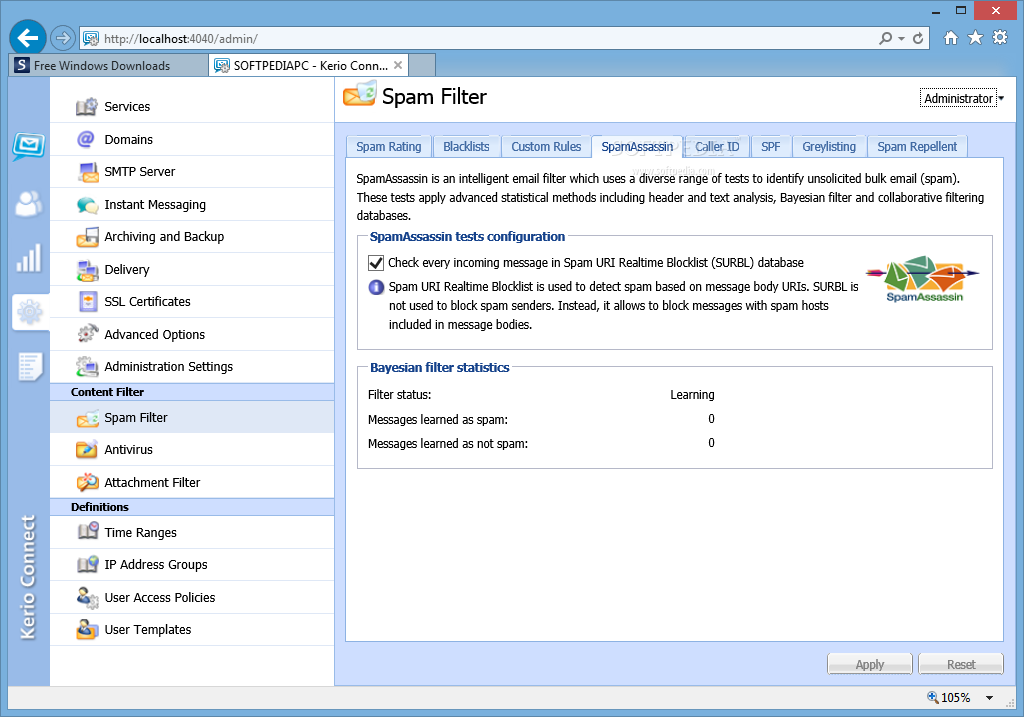Switch to the Greylisting tab
The image size is (1024, 717).
pyautogui.click(x=829, y=147)
